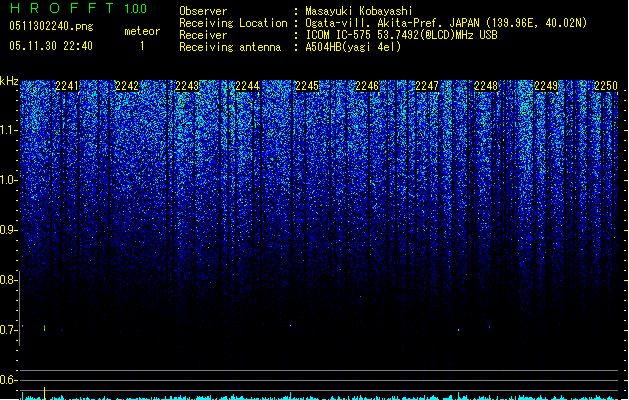629x400 pixels.
Task: Click the timestamp 05.11.30 22:40
Action: coord(51,46)
